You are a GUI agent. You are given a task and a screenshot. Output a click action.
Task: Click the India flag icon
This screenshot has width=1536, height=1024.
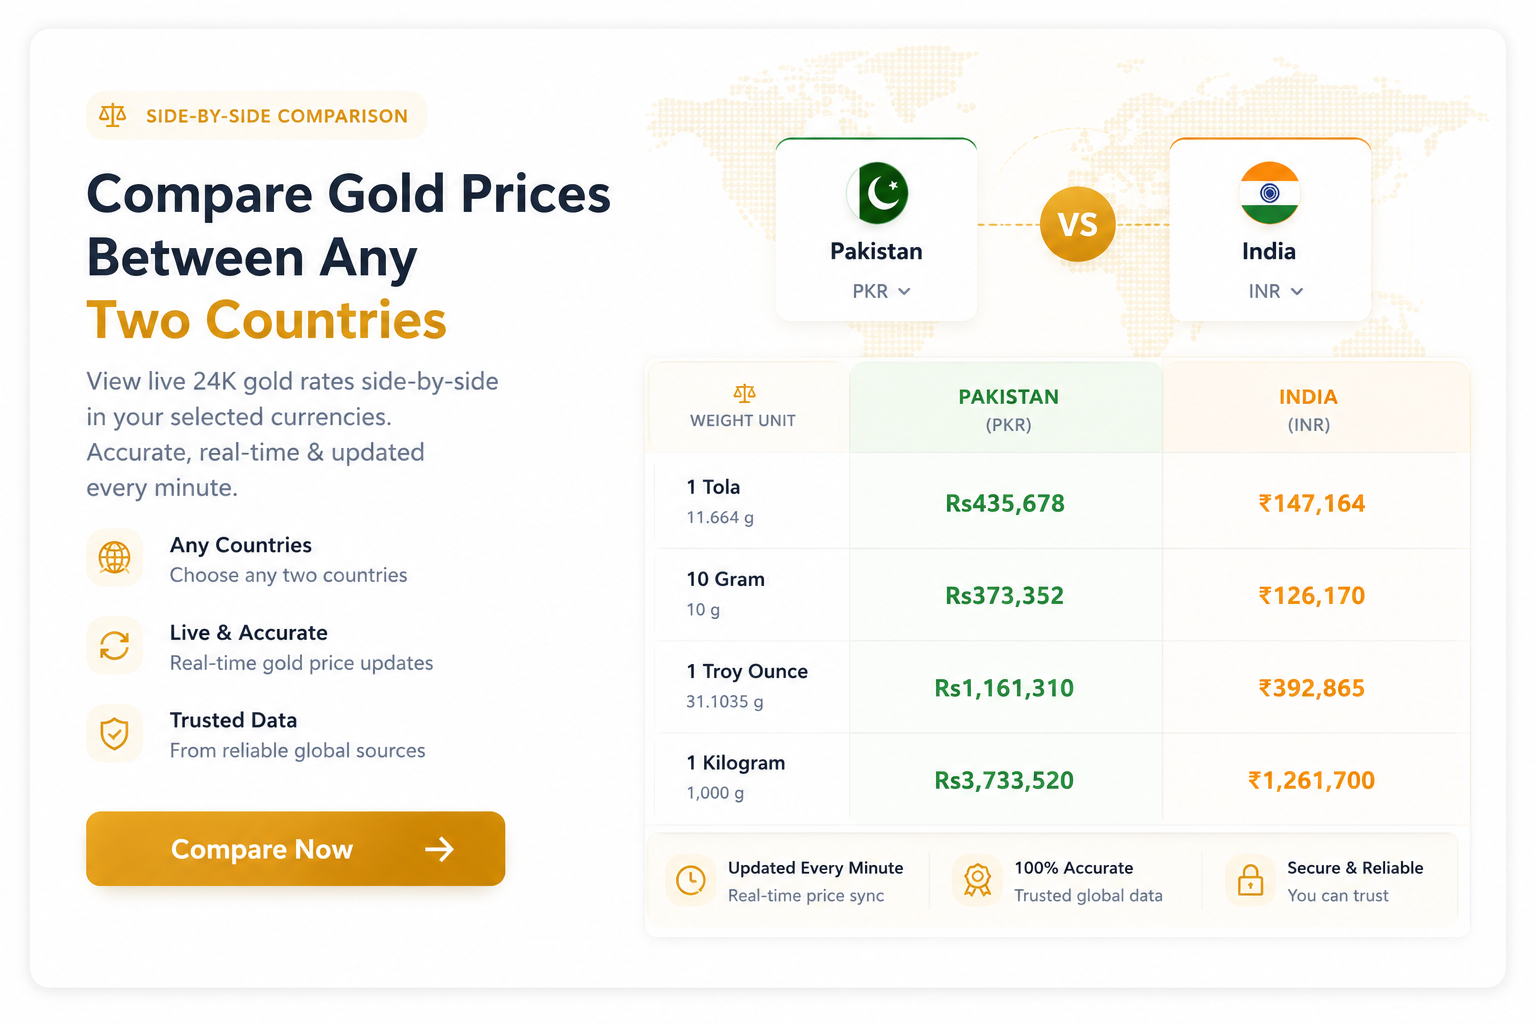pyautogui.click(x=1269, y=193)
